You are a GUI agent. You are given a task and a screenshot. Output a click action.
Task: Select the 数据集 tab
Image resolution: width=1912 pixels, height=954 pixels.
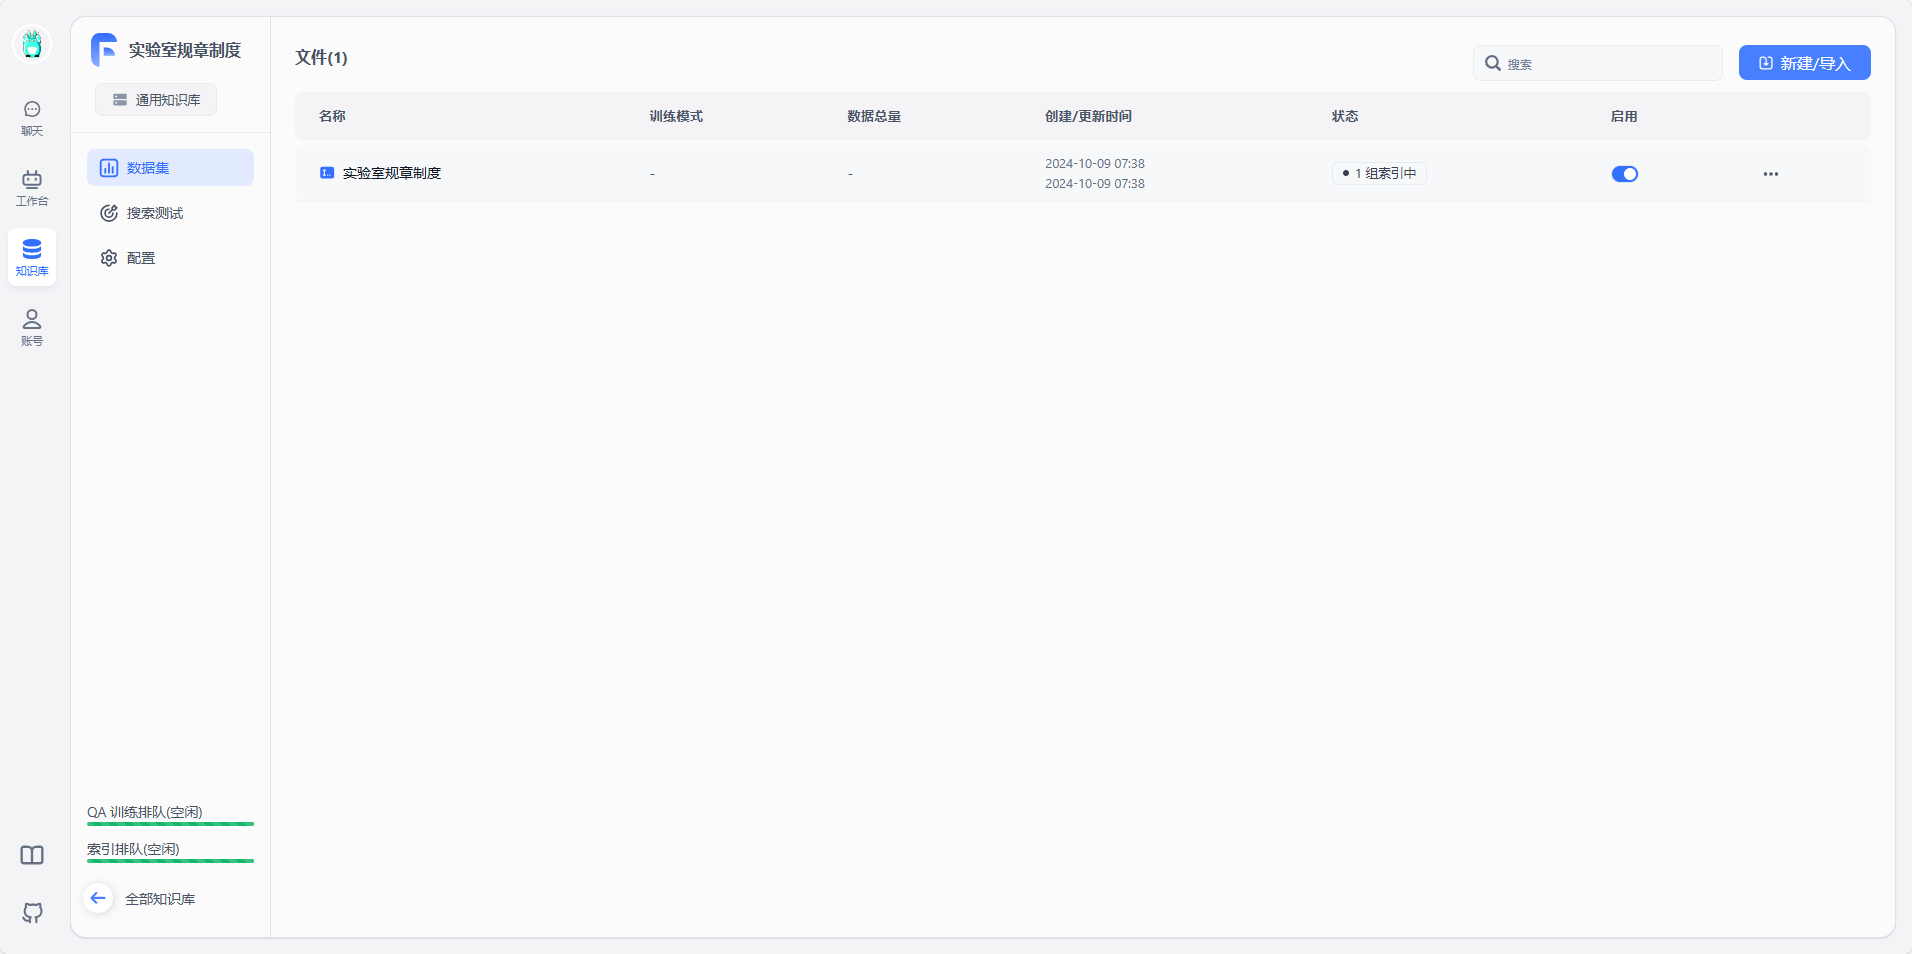170,168
